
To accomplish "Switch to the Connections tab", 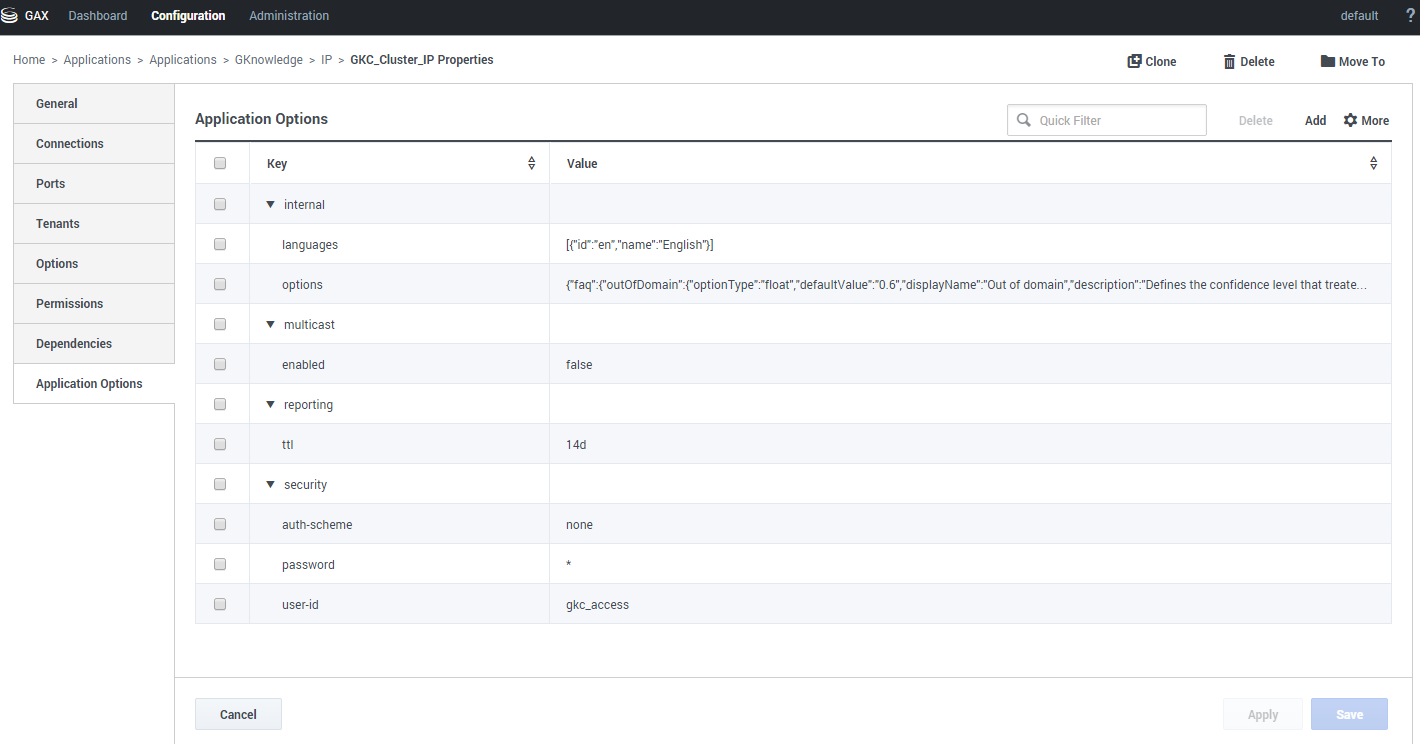I will click(70, 144).
